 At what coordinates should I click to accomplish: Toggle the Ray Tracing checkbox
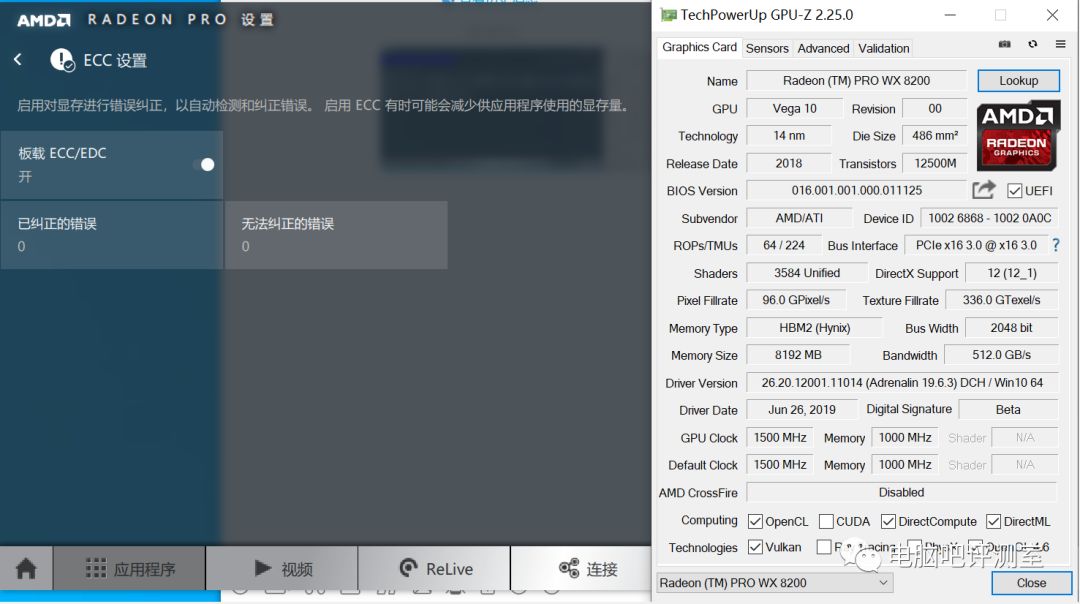pyautogui.click(x=824, y=547)
